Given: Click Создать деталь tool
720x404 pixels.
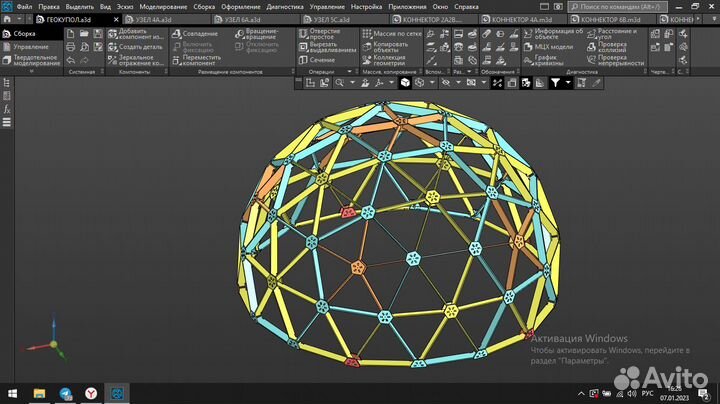Looking at the screenshot, I should coord(135,47).
